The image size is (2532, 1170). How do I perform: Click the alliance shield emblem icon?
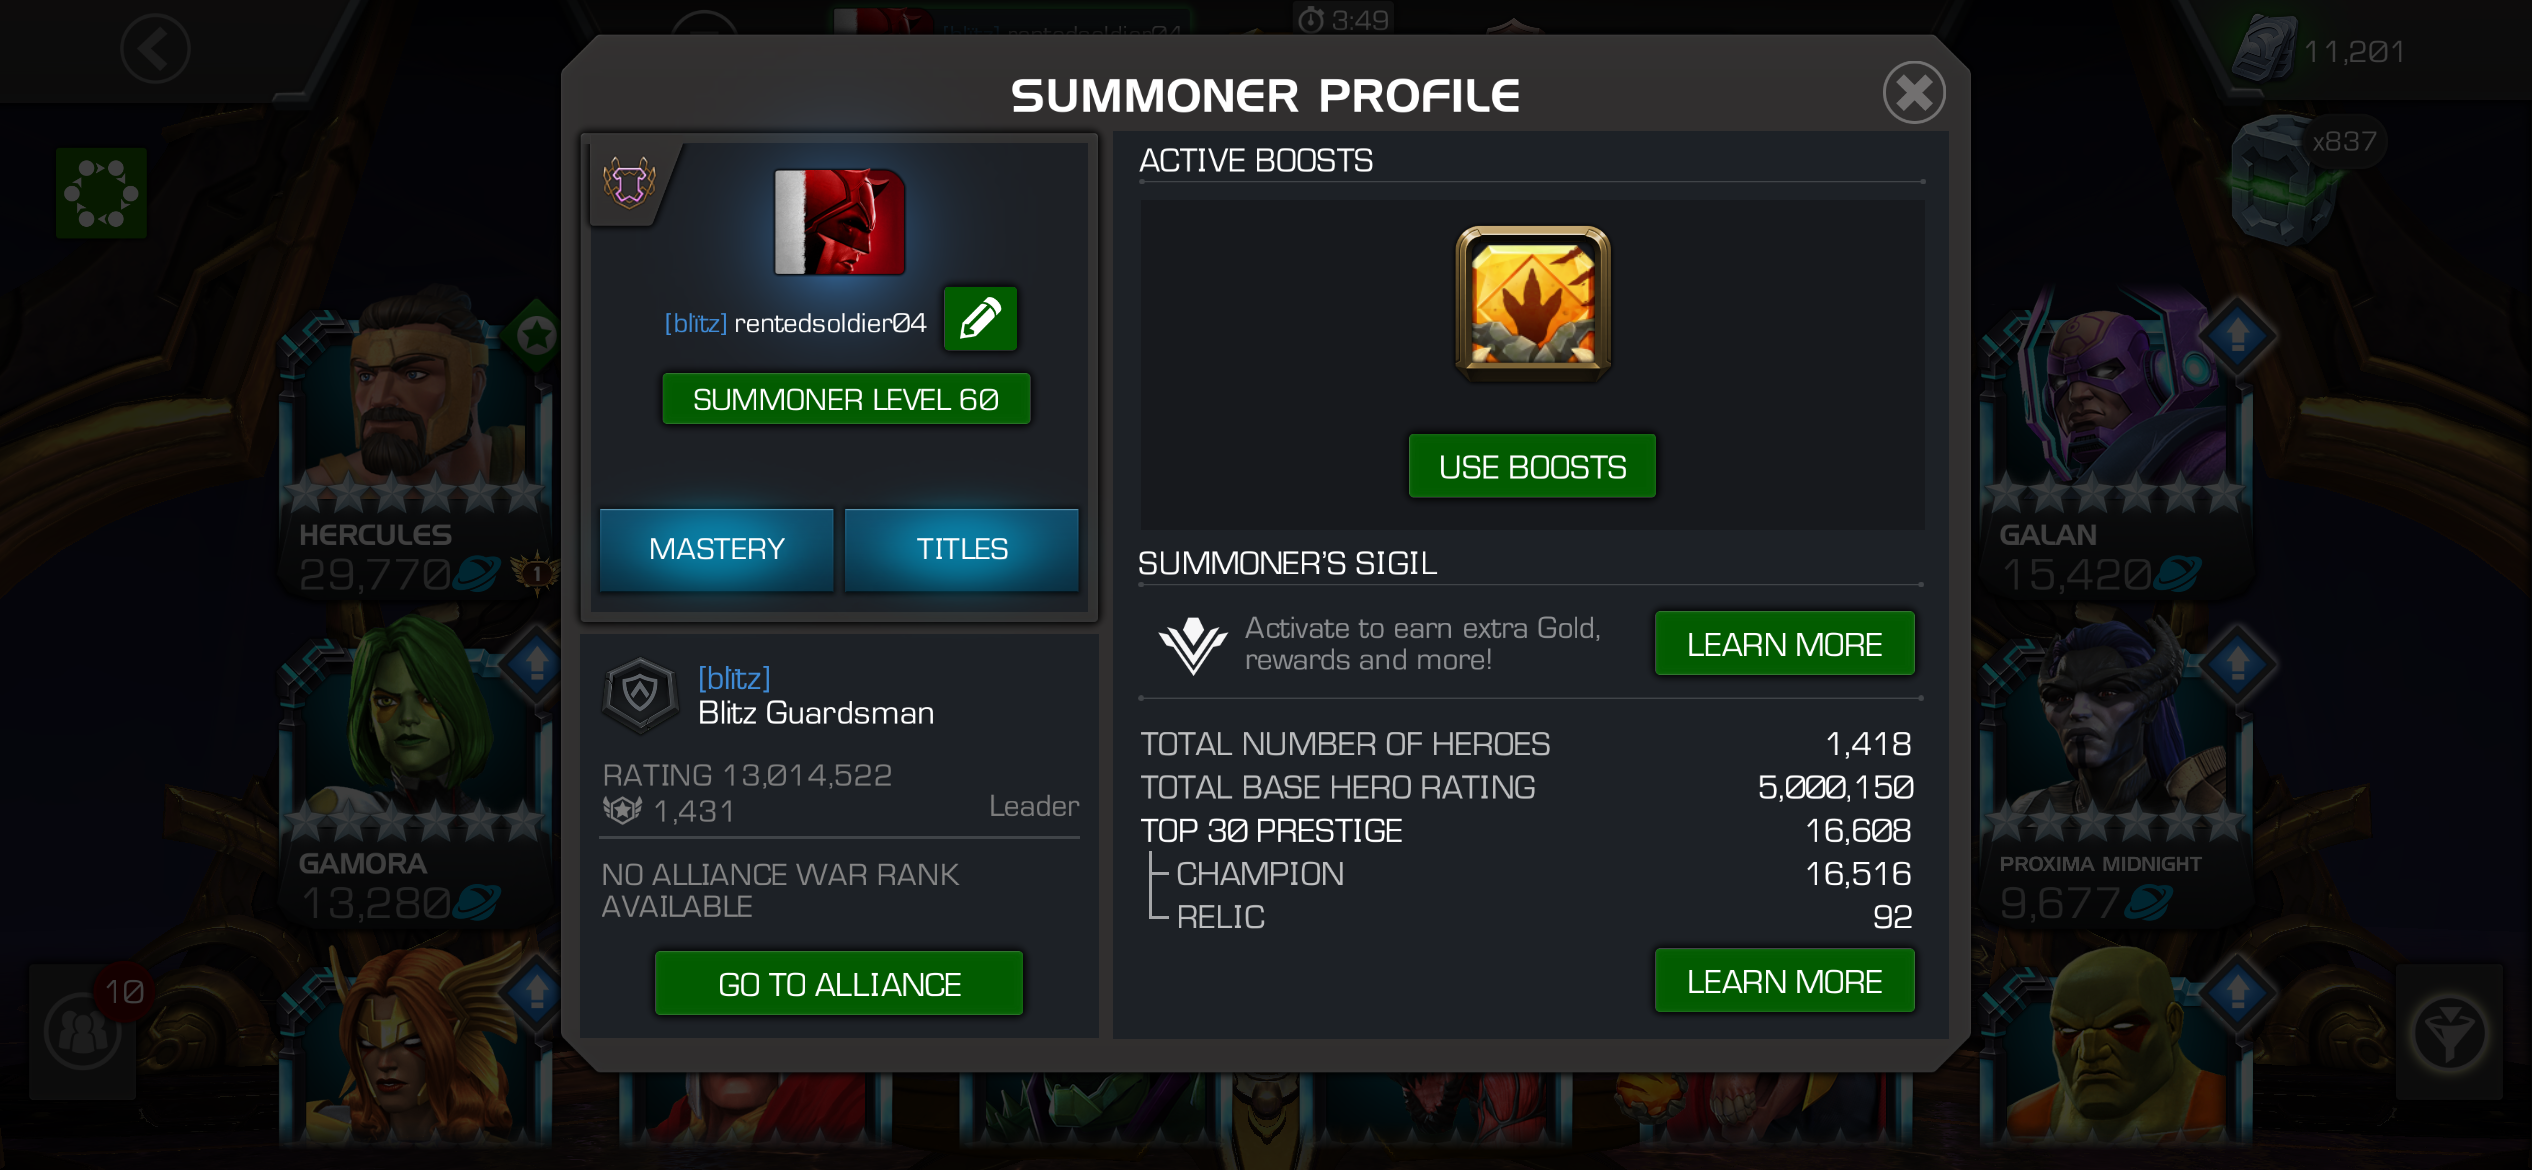tap(640, 694)
